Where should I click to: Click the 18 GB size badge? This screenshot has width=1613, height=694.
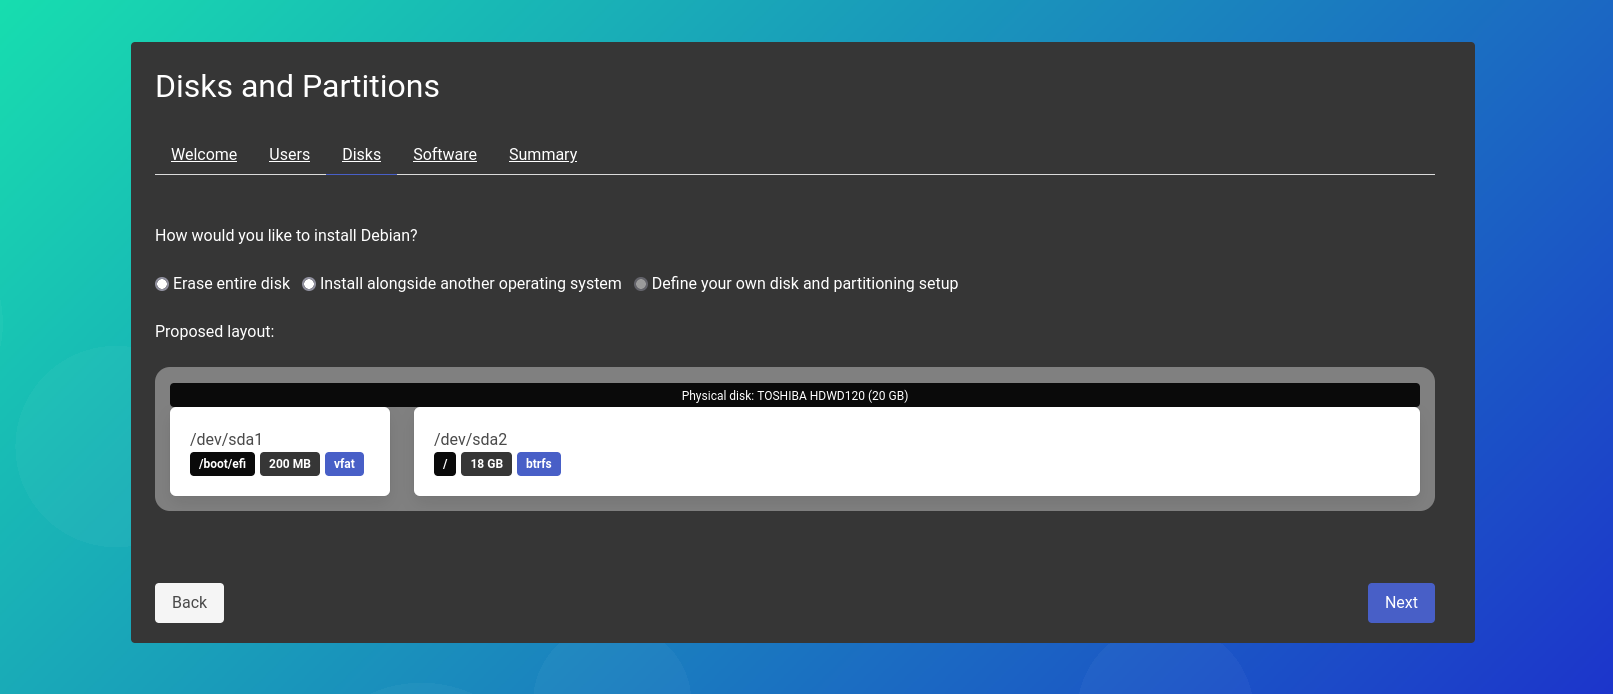(x=487, y=464)
